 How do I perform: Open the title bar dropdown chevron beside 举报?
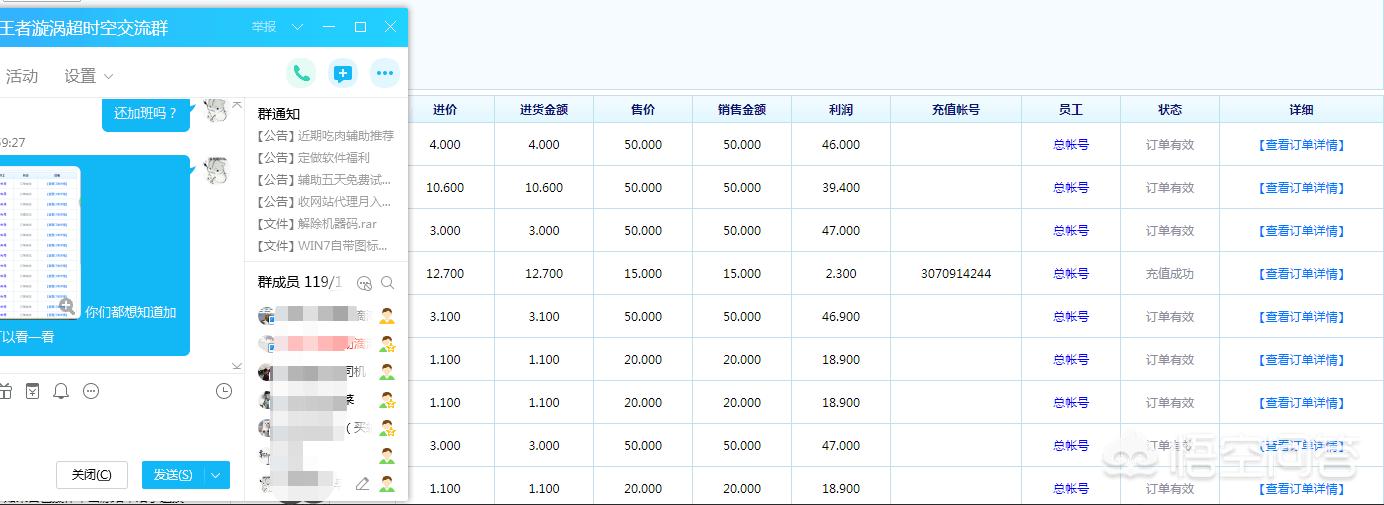297,27
